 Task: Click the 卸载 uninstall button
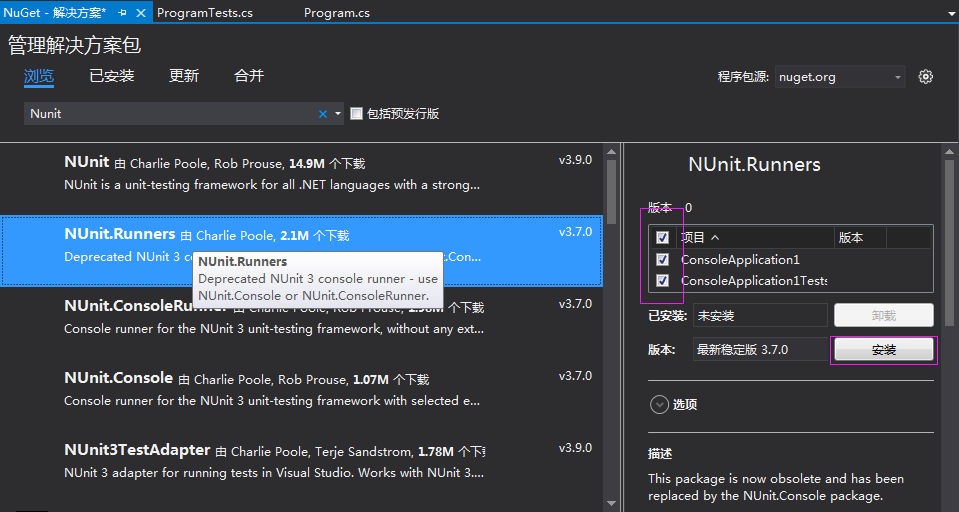pyautogui.click(x=884, y=316)
